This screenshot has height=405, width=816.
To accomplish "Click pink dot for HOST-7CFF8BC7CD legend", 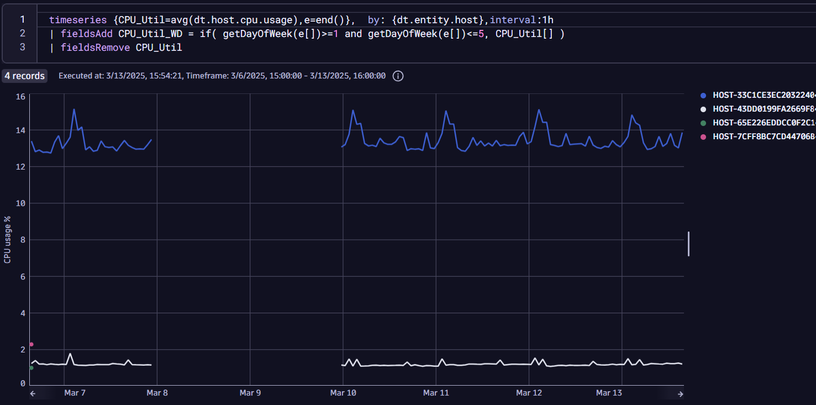I will point(703,136).
